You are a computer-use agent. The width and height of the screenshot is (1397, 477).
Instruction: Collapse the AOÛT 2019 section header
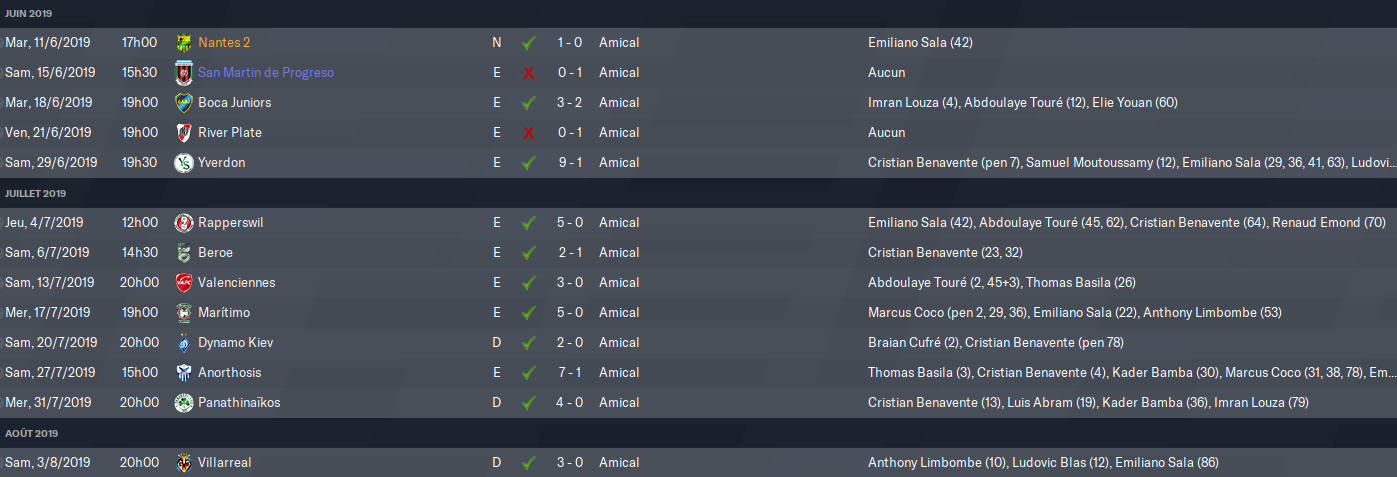(32, 434)
